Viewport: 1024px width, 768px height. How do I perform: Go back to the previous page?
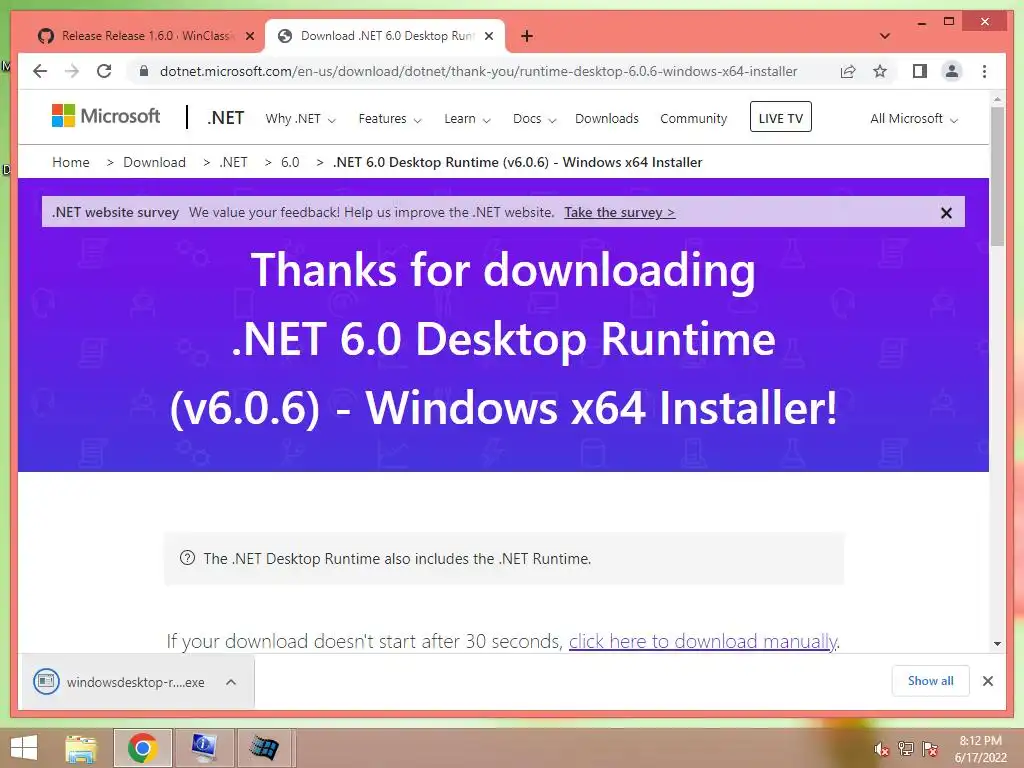coord(40,71)
